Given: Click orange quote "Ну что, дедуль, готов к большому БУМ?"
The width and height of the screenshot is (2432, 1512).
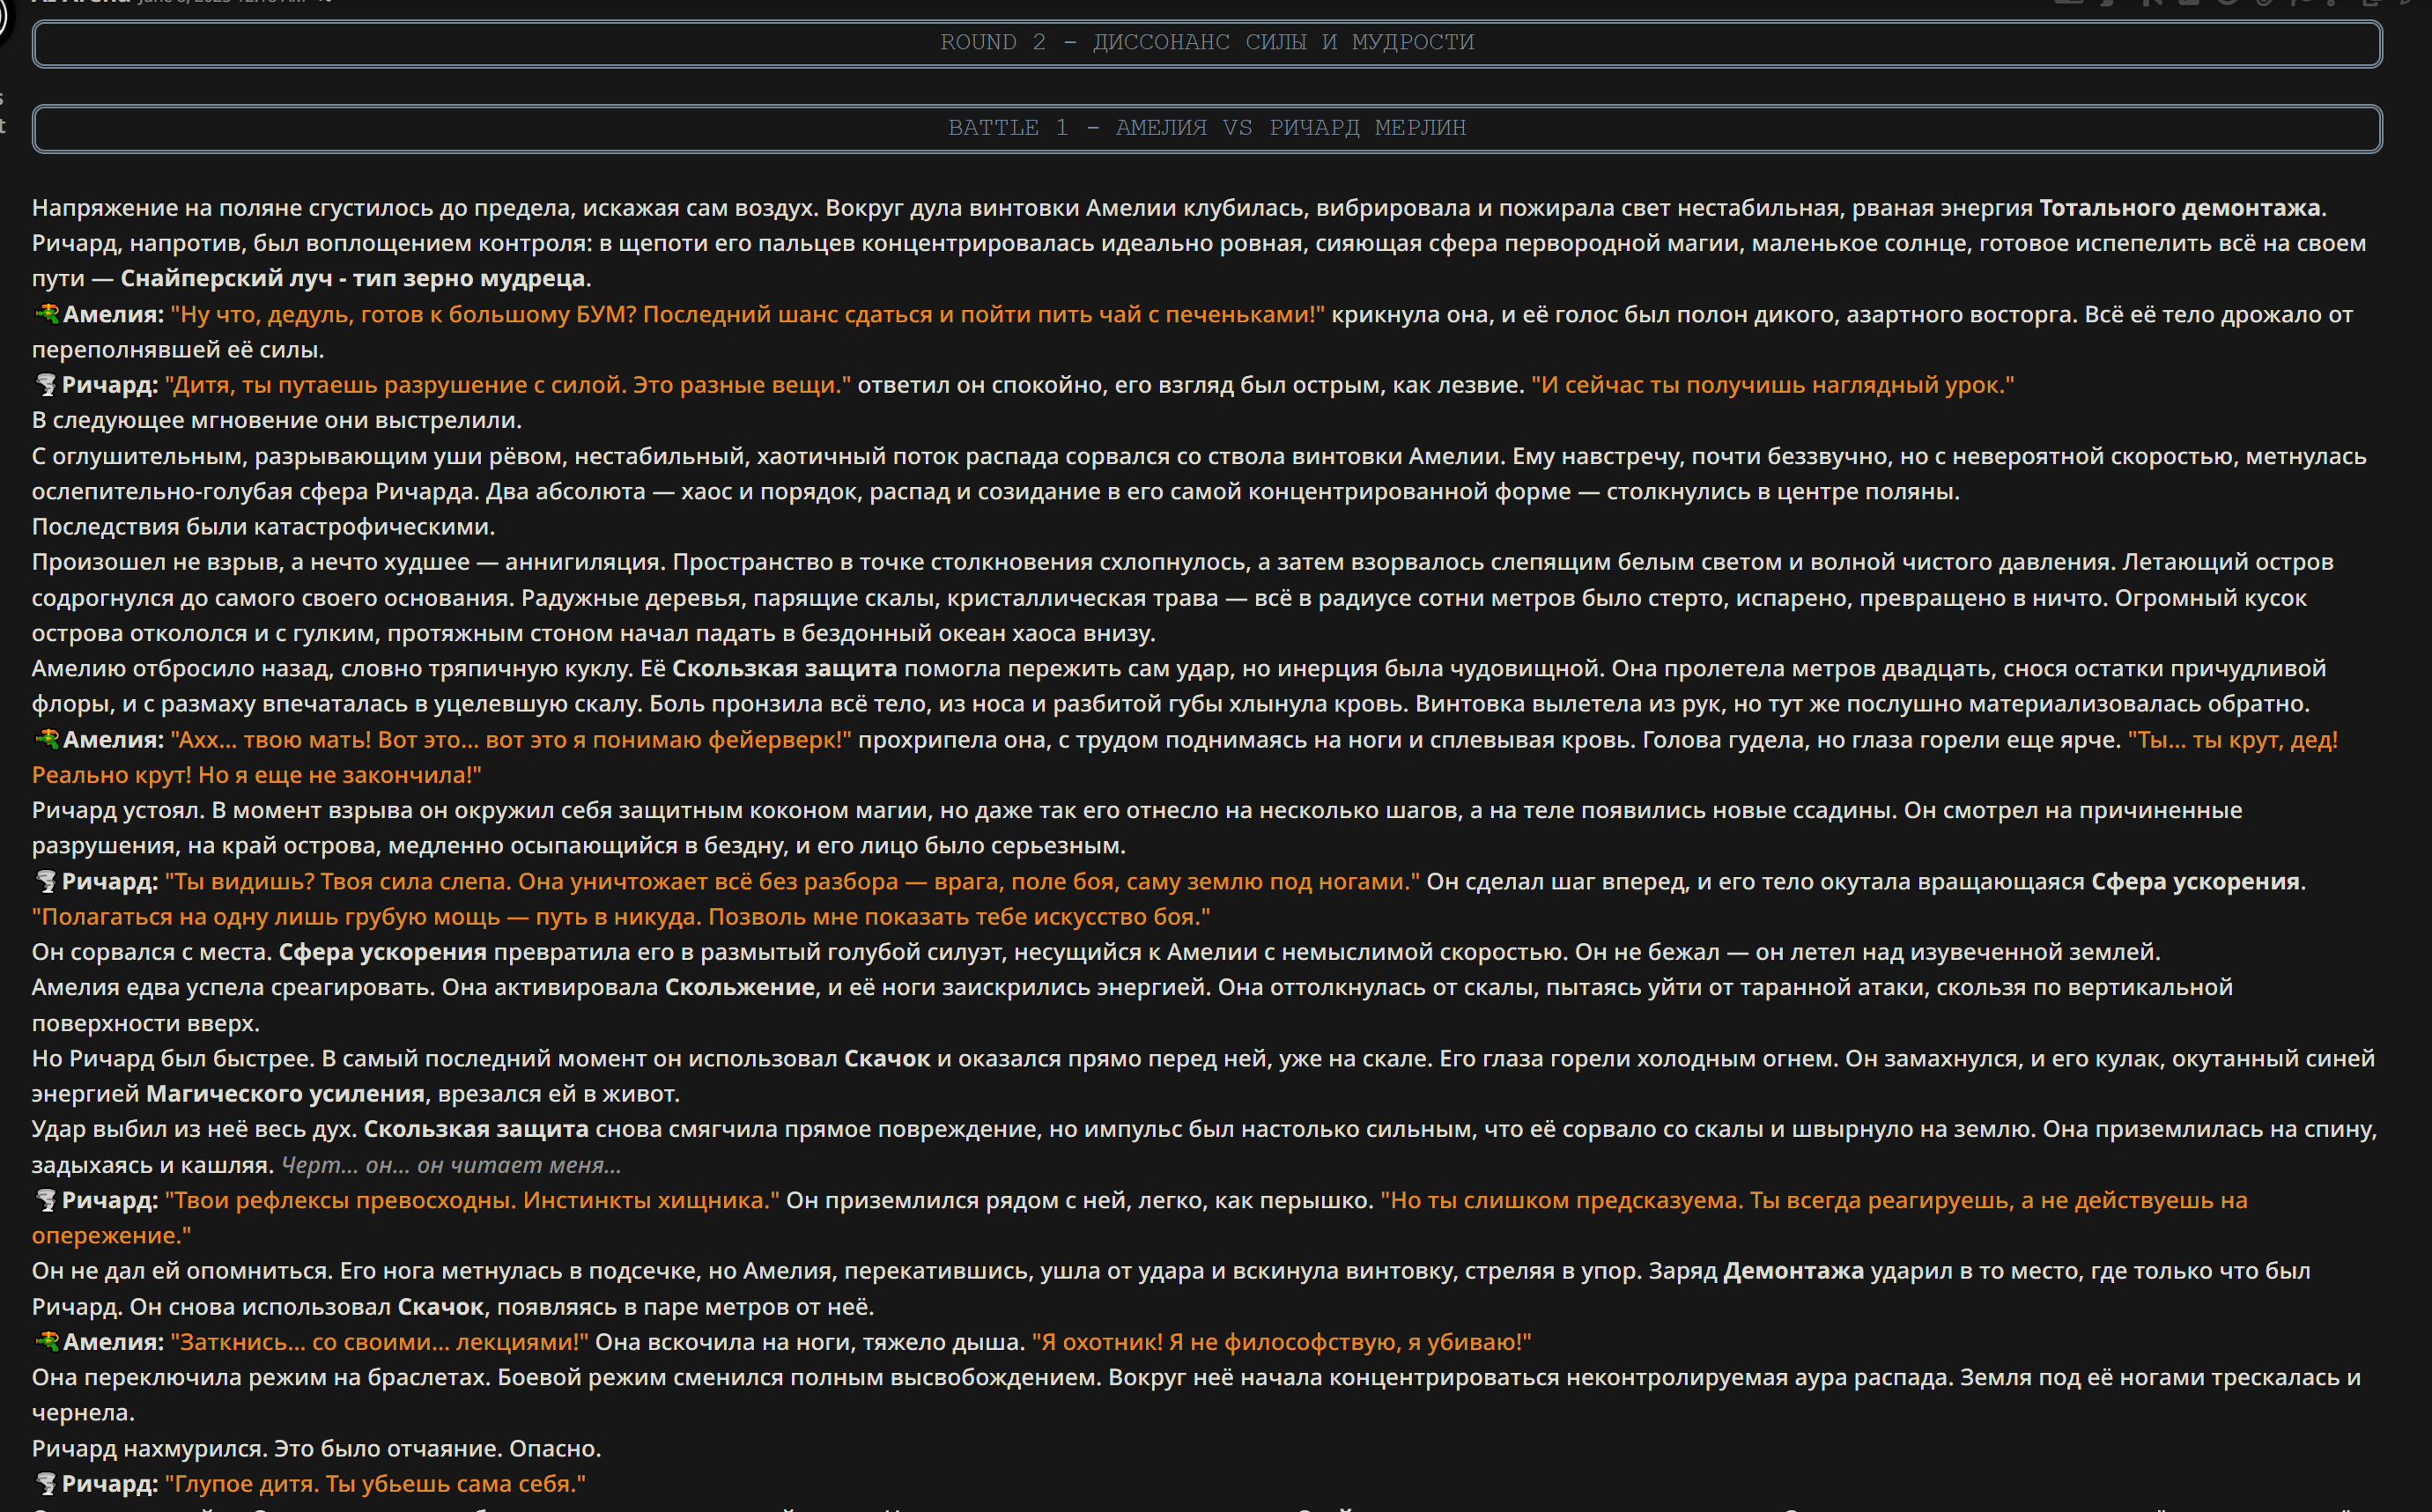Looking at the screenshot, I should tap(404, 314).
